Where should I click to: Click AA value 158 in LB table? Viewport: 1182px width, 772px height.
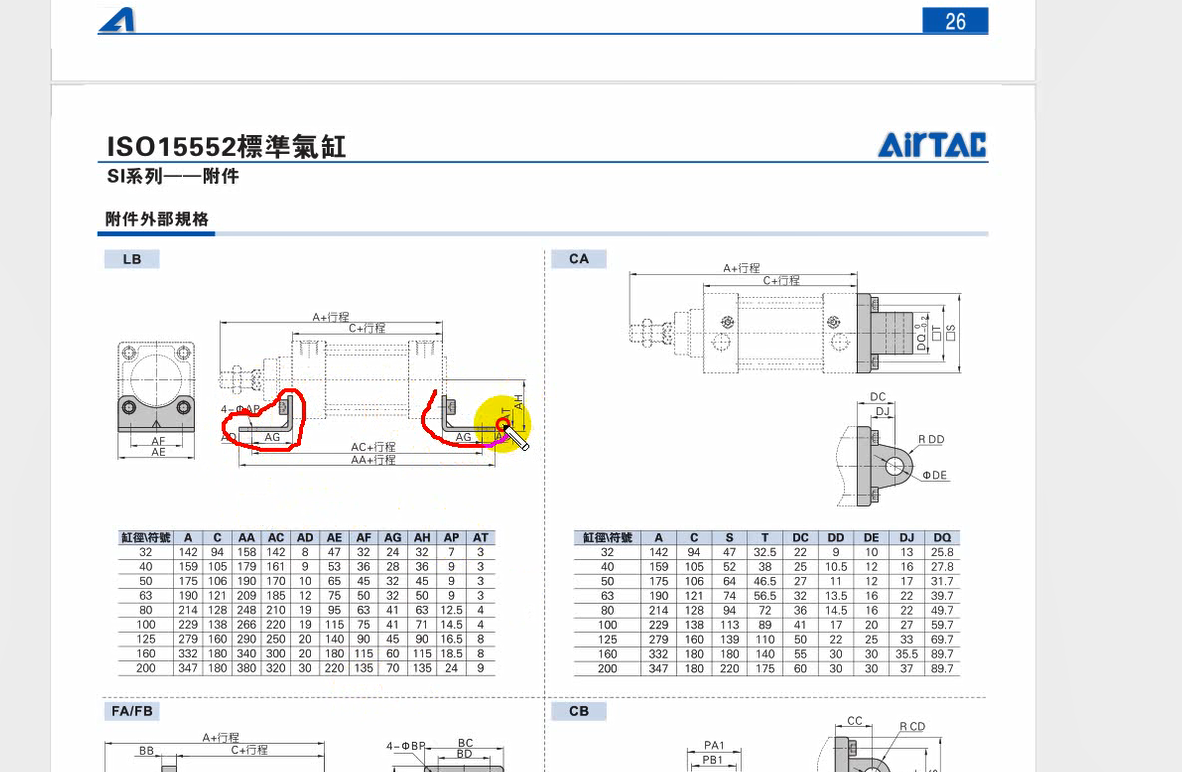click(x=247, y=552)
